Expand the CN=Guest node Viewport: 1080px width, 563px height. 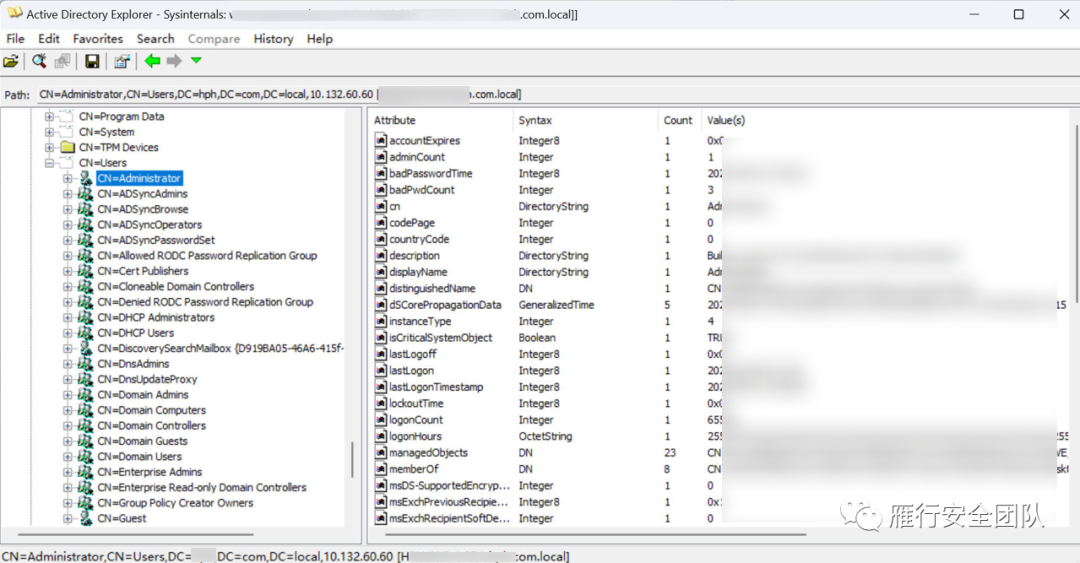68,519
